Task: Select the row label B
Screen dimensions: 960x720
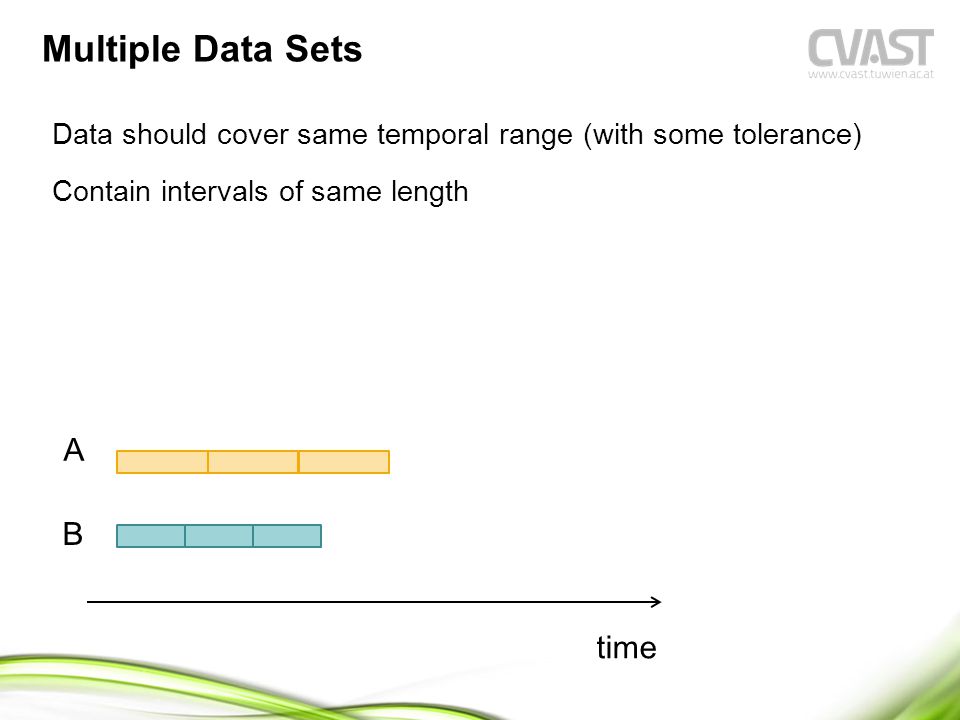Action: pos(72,534)
